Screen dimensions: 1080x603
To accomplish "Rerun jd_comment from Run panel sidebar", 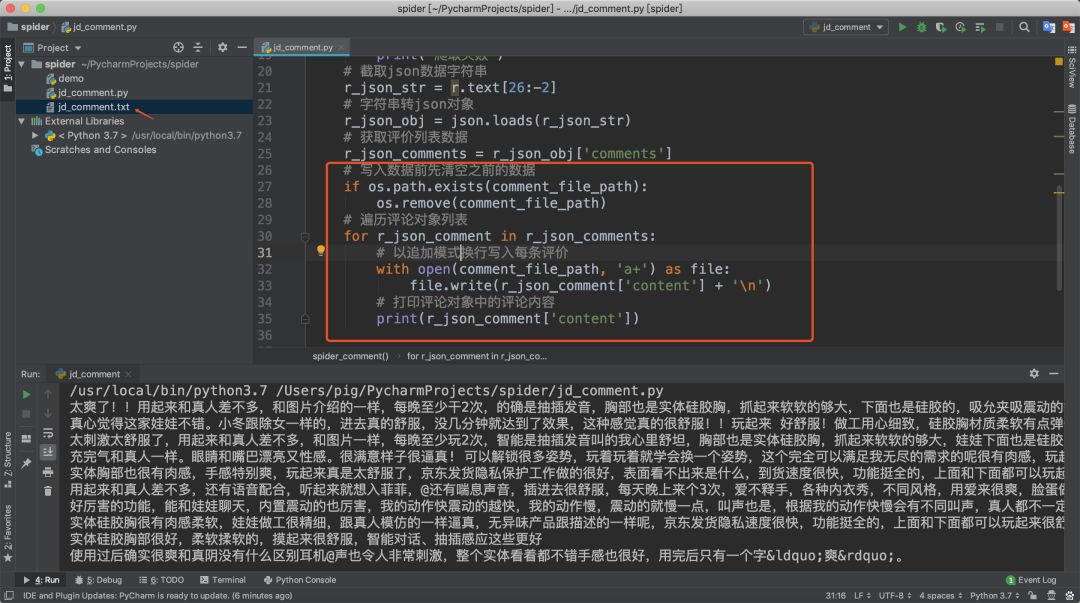I will pyautogui.click(x=27, y=394).
